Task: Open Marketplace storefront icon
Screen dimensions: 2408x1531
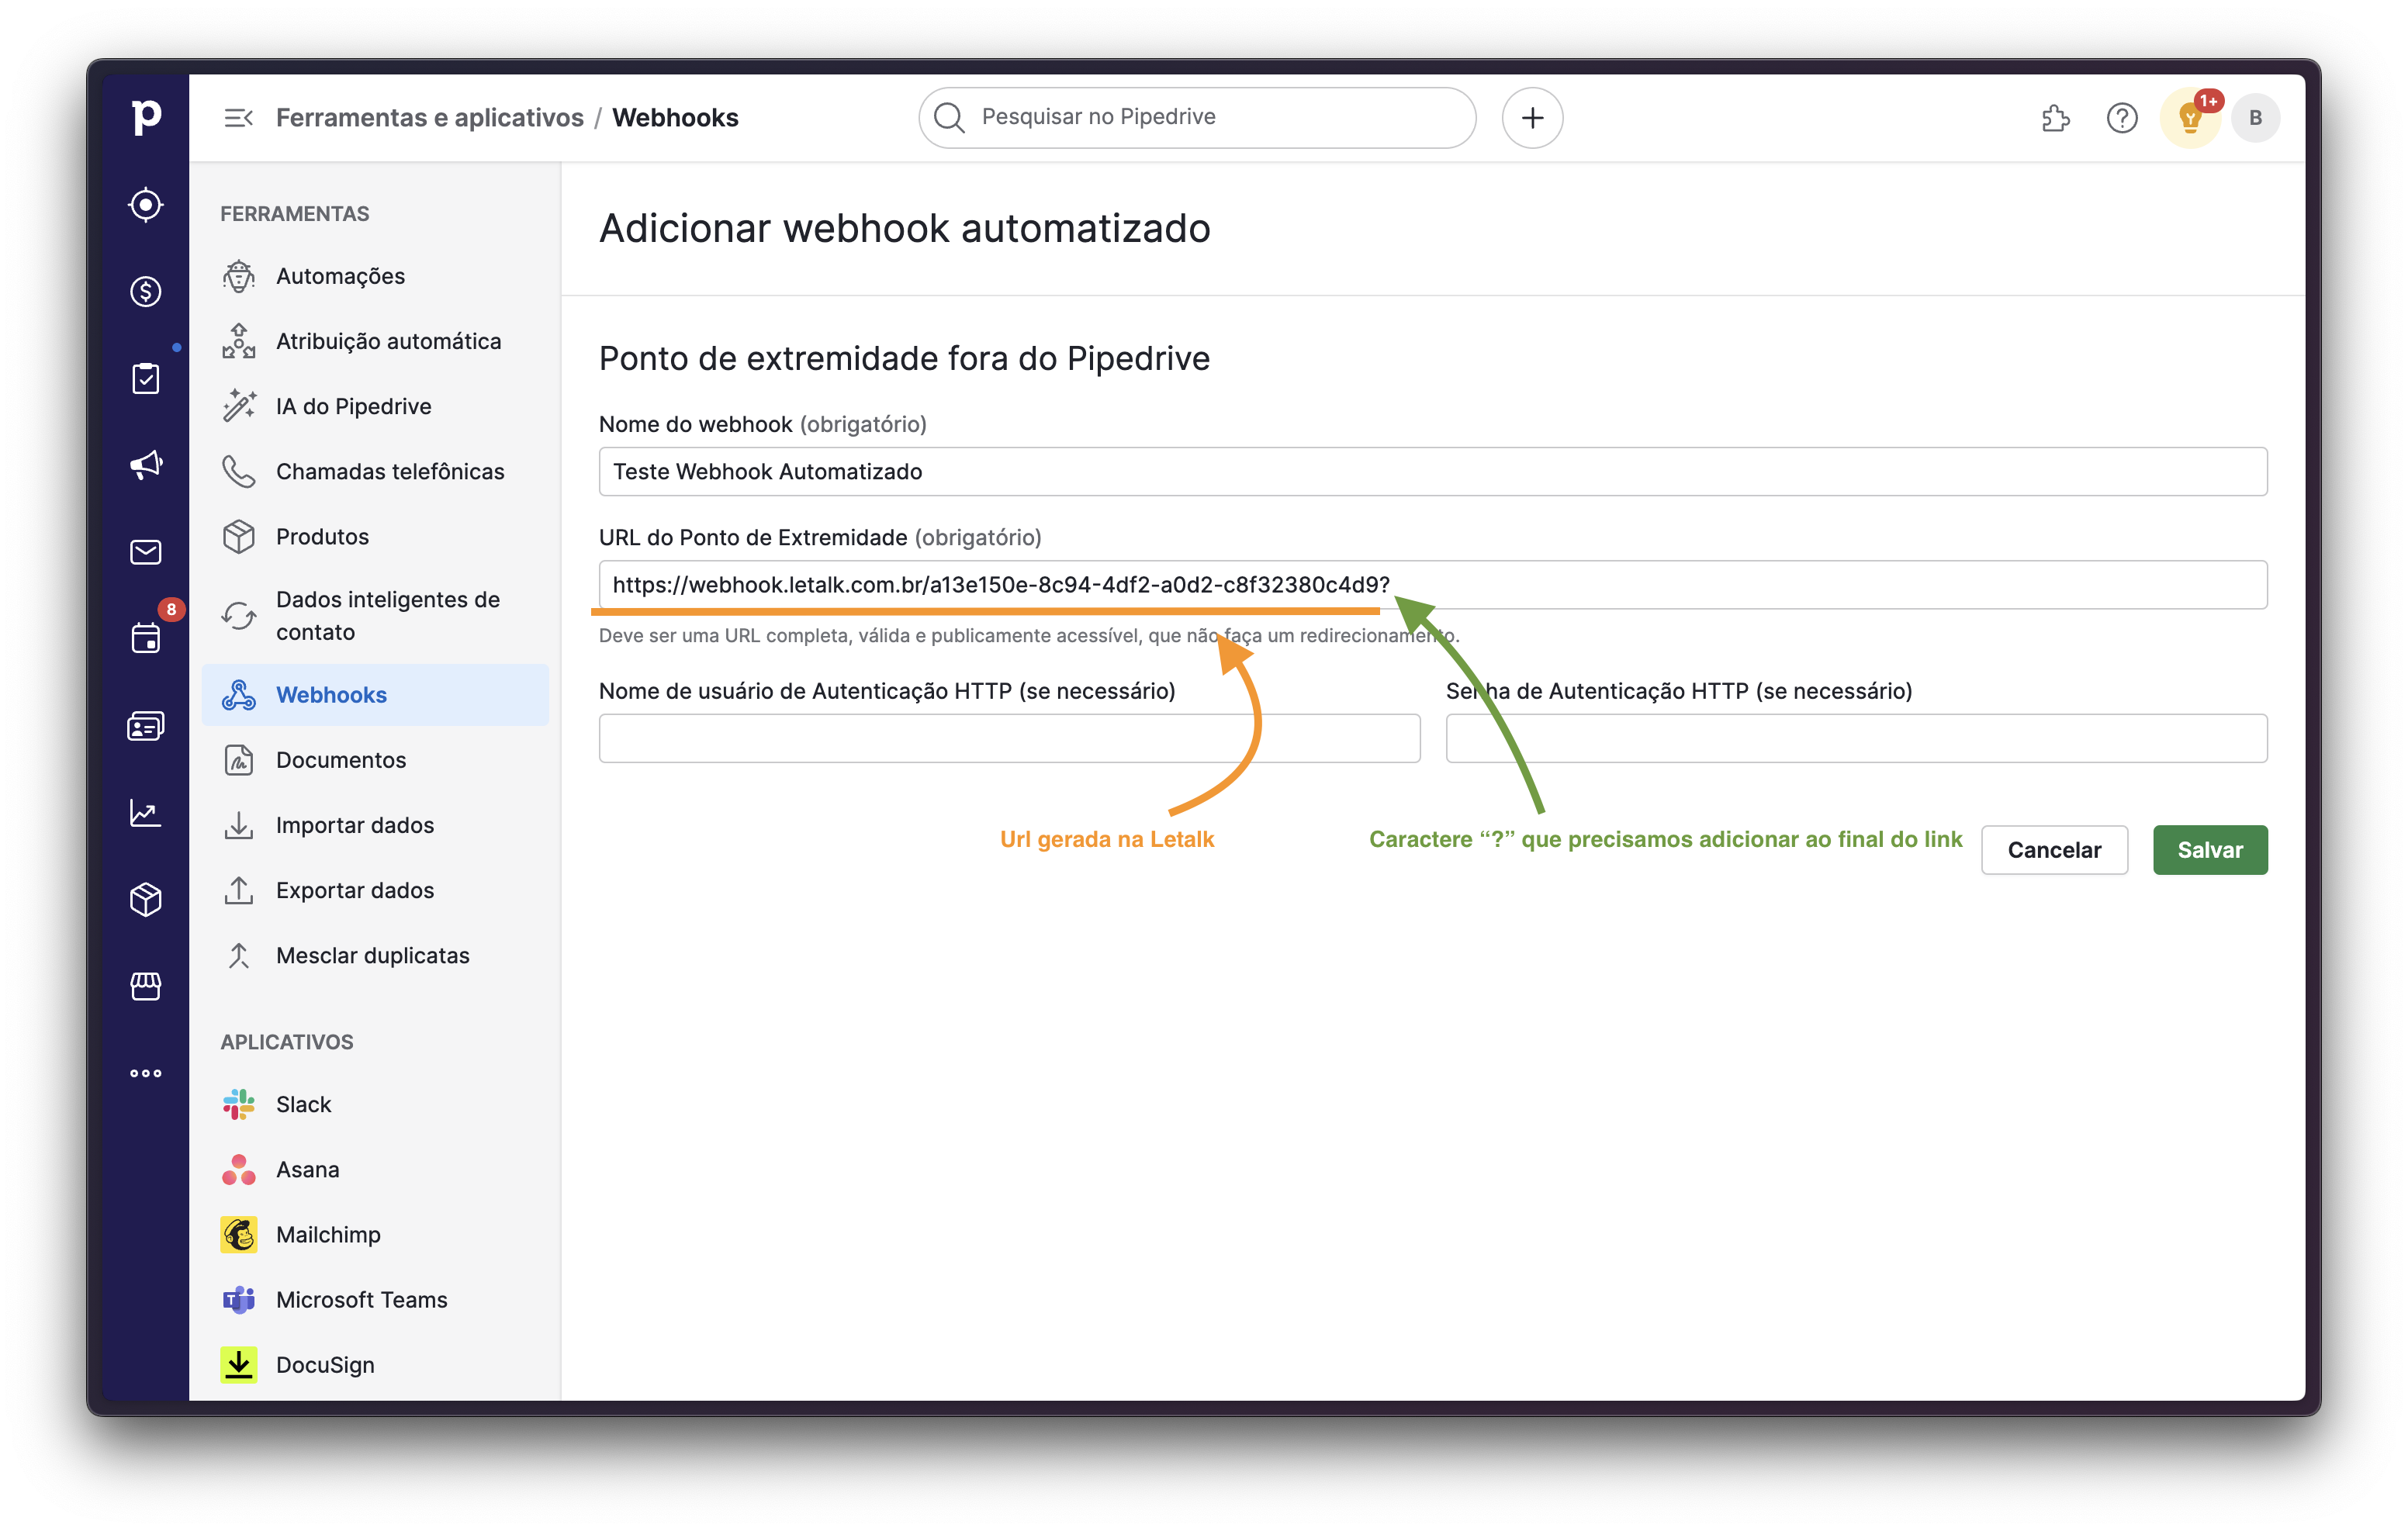Action: coord(146,986)
